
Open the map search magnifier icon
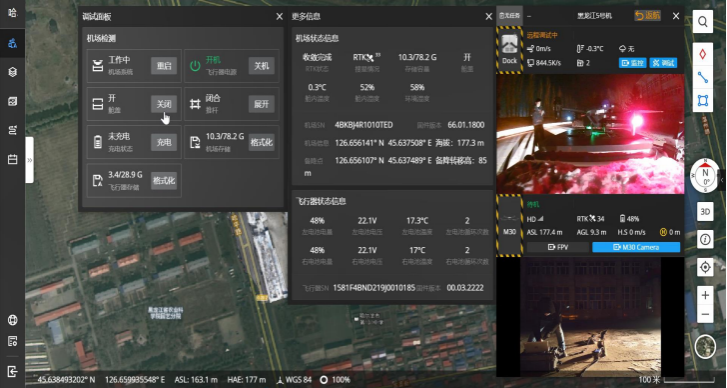(703, 22)
